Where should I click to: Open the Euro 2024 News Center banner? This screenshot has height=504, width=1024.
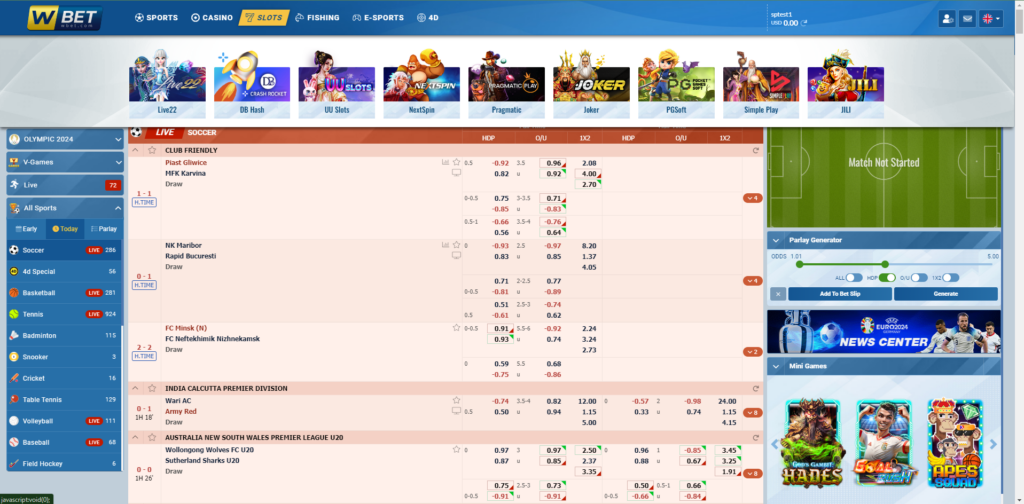(884, 332)
